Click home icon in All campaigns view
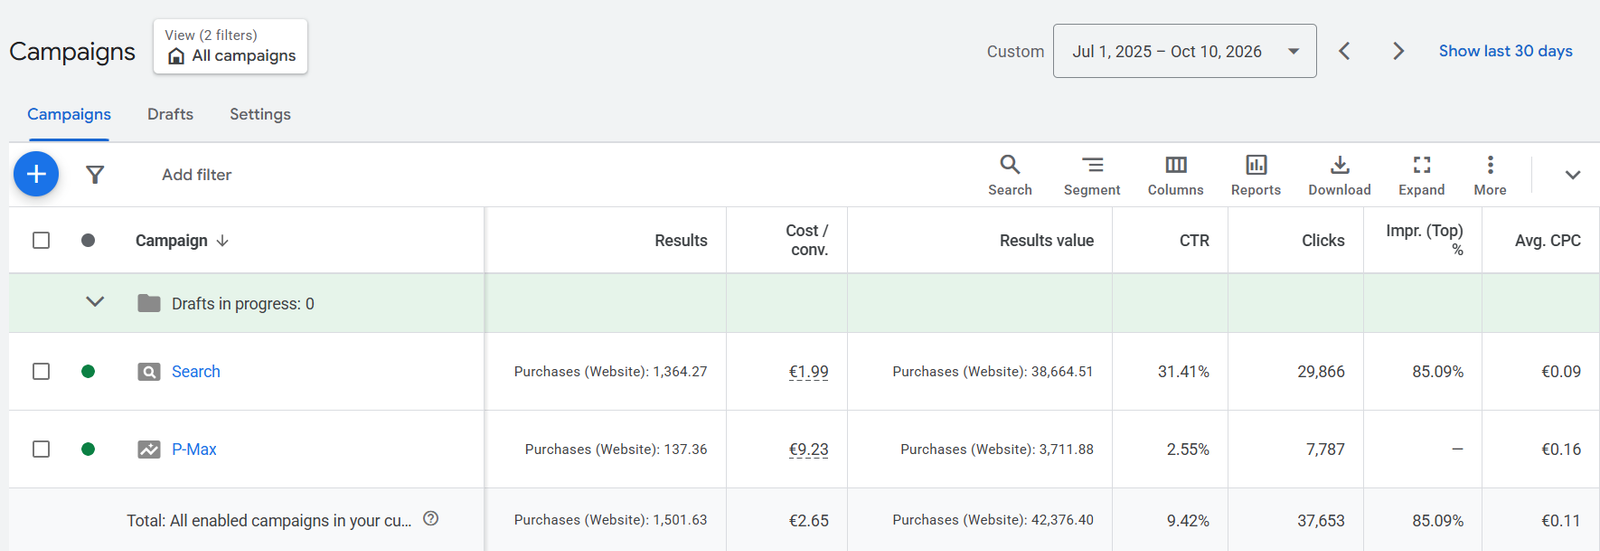Screen dimensions: 1600x551 (x=176, y=56)
